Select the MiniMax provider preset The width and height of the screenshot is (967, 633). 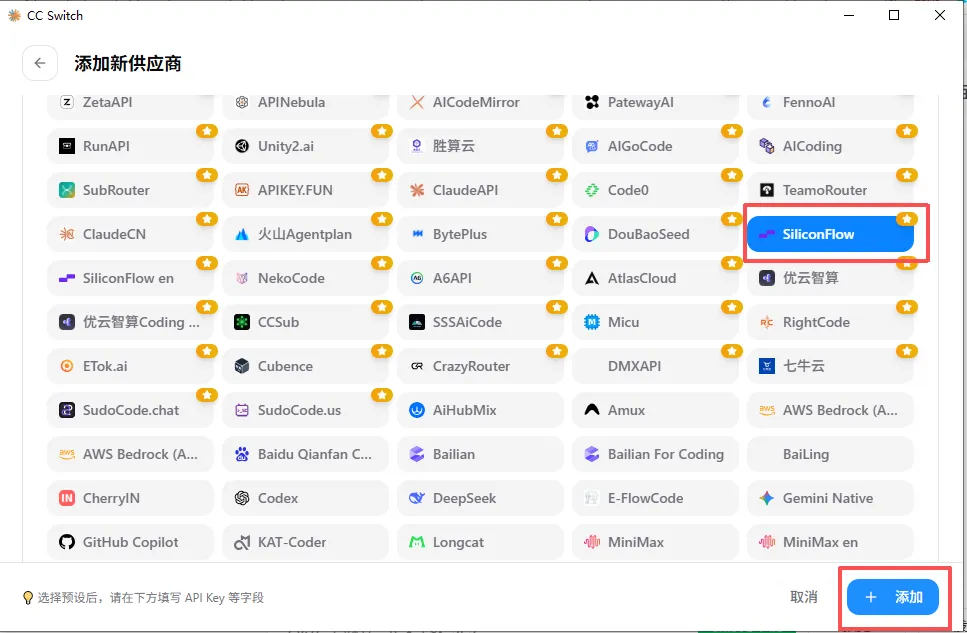pyautogui.click(x=655, y=542)
